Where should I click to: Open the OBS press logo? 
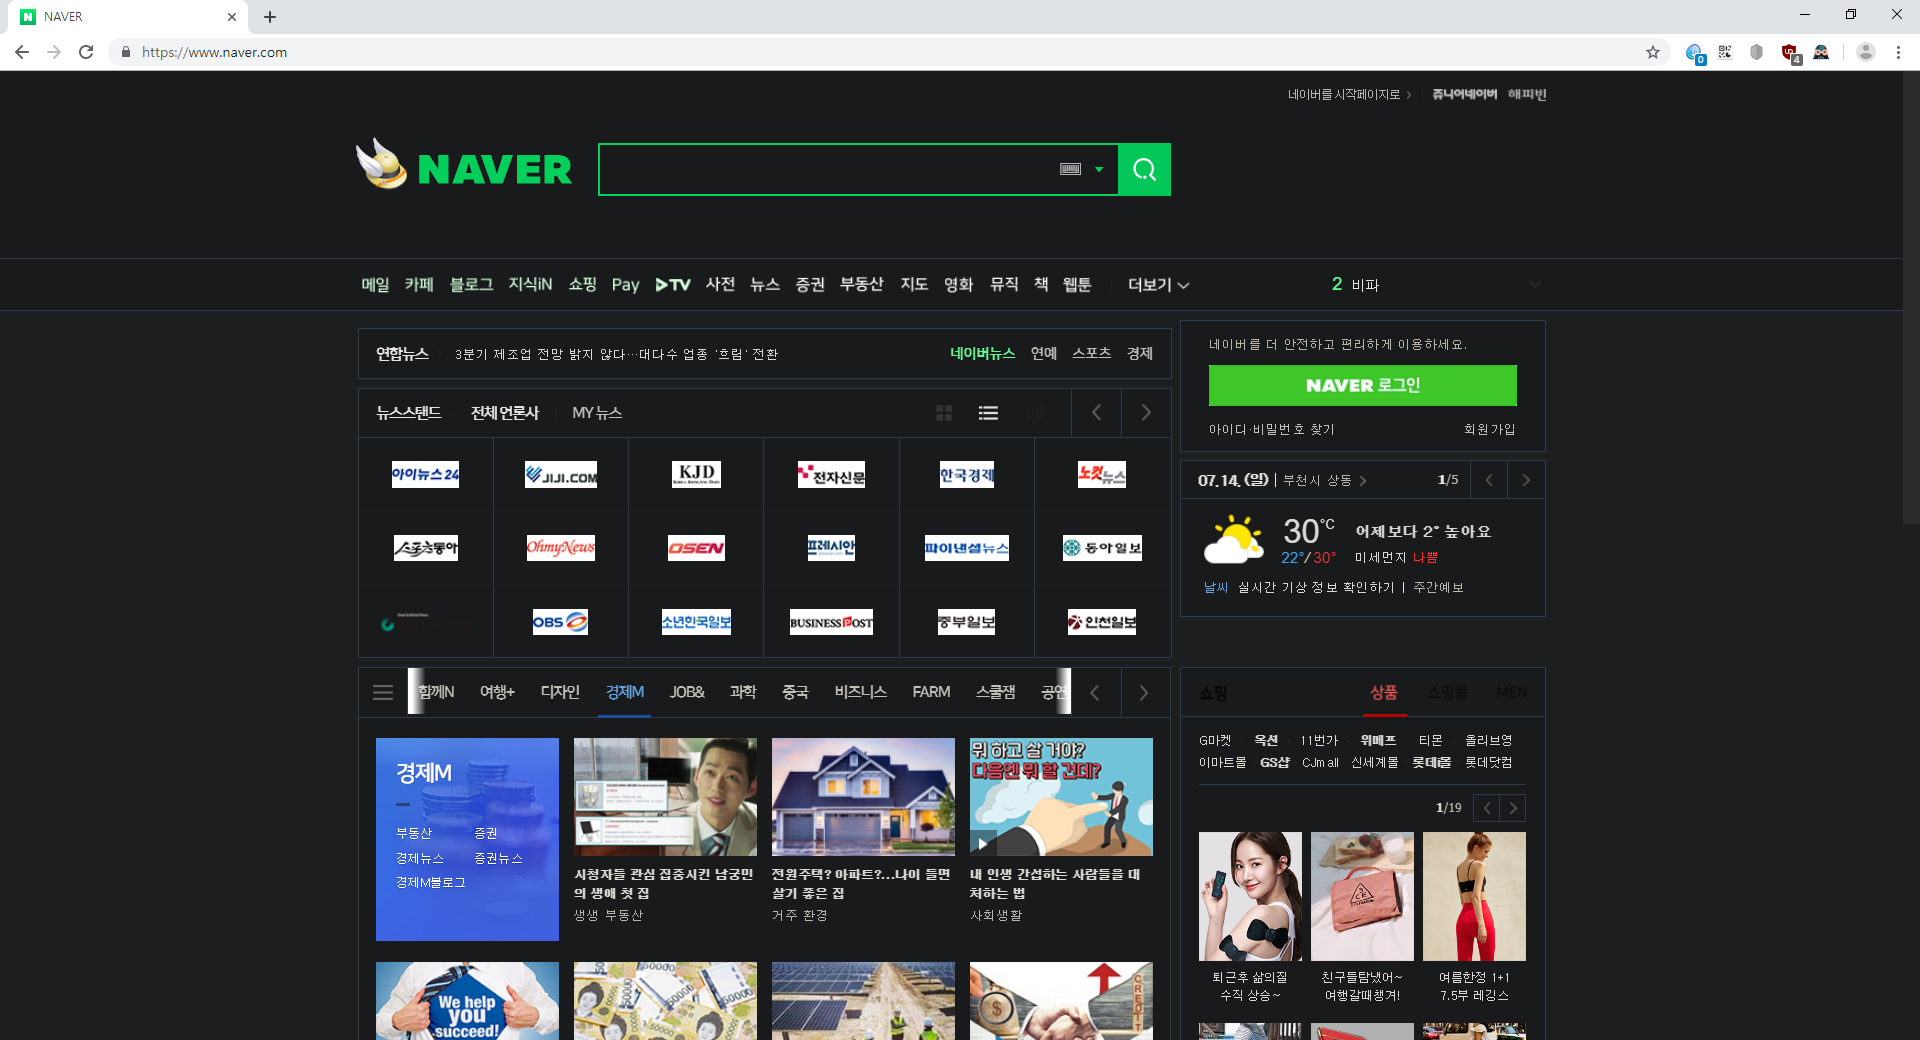point(560,622)
